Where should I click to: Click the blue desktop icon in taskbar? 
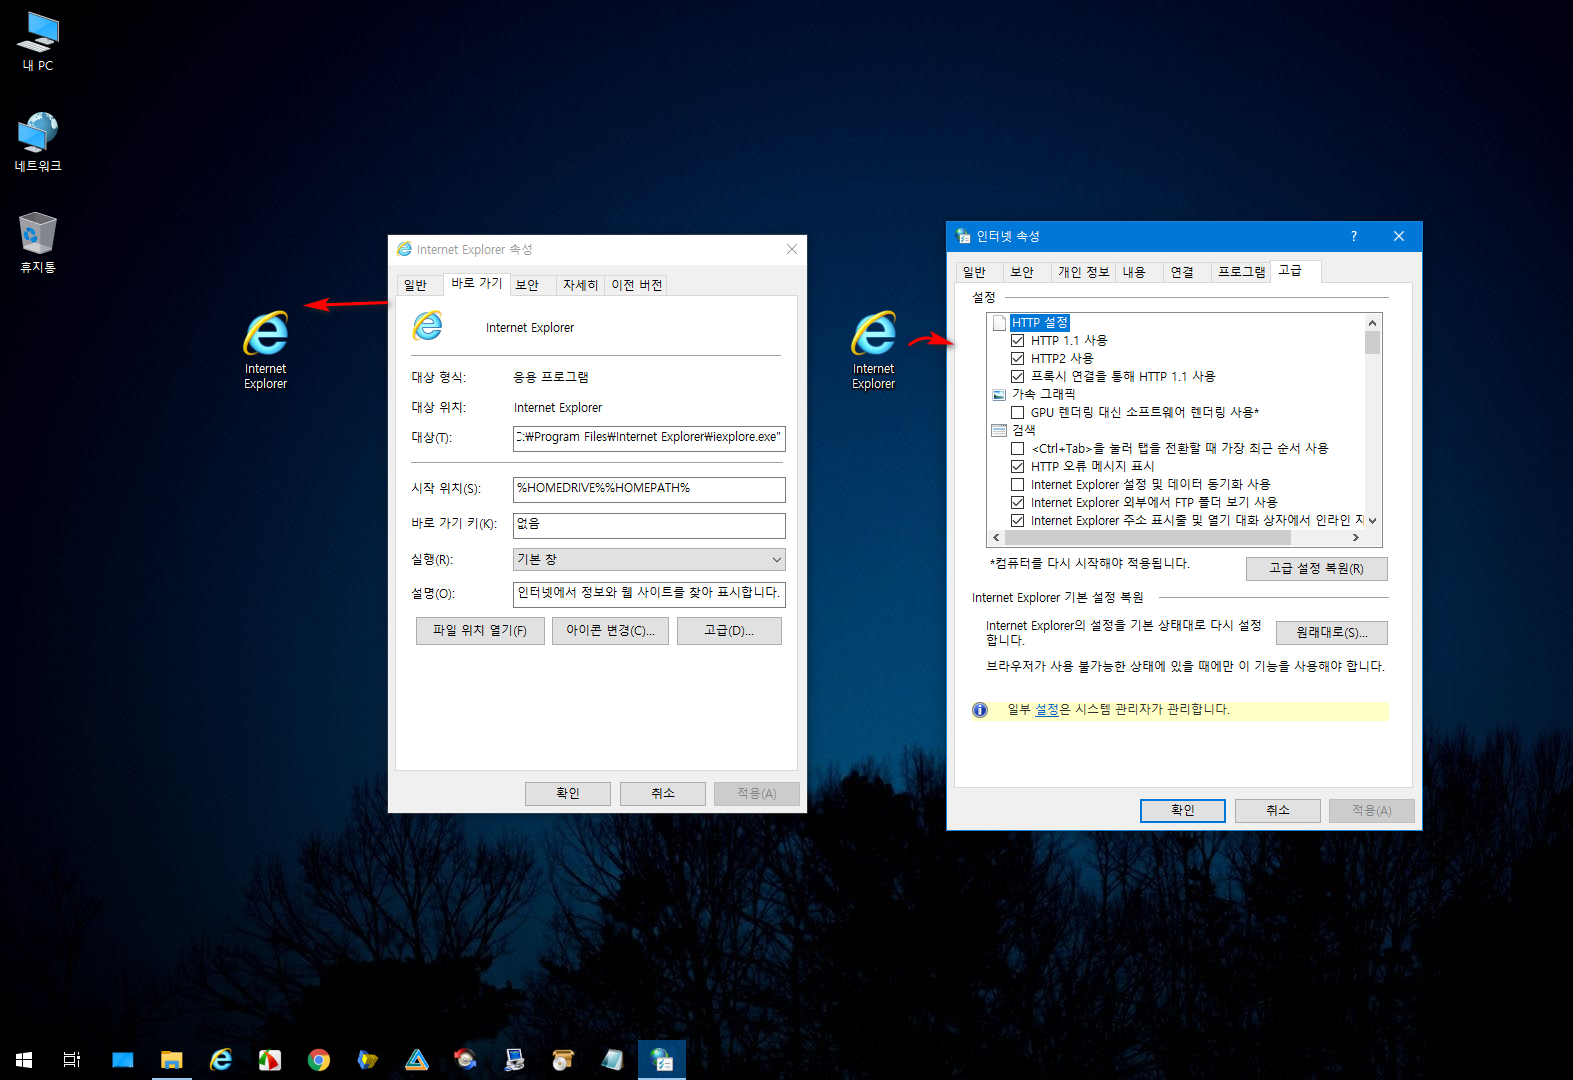(123, 1059)
